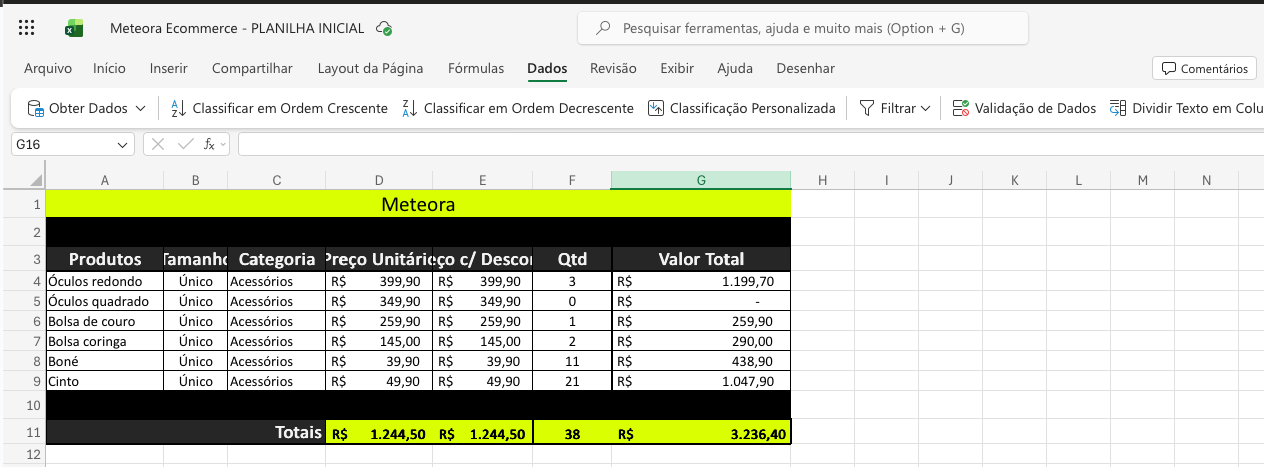Switch to Layout da Página tab
This screenshot has height=467, width=1264.
[370, 68]
